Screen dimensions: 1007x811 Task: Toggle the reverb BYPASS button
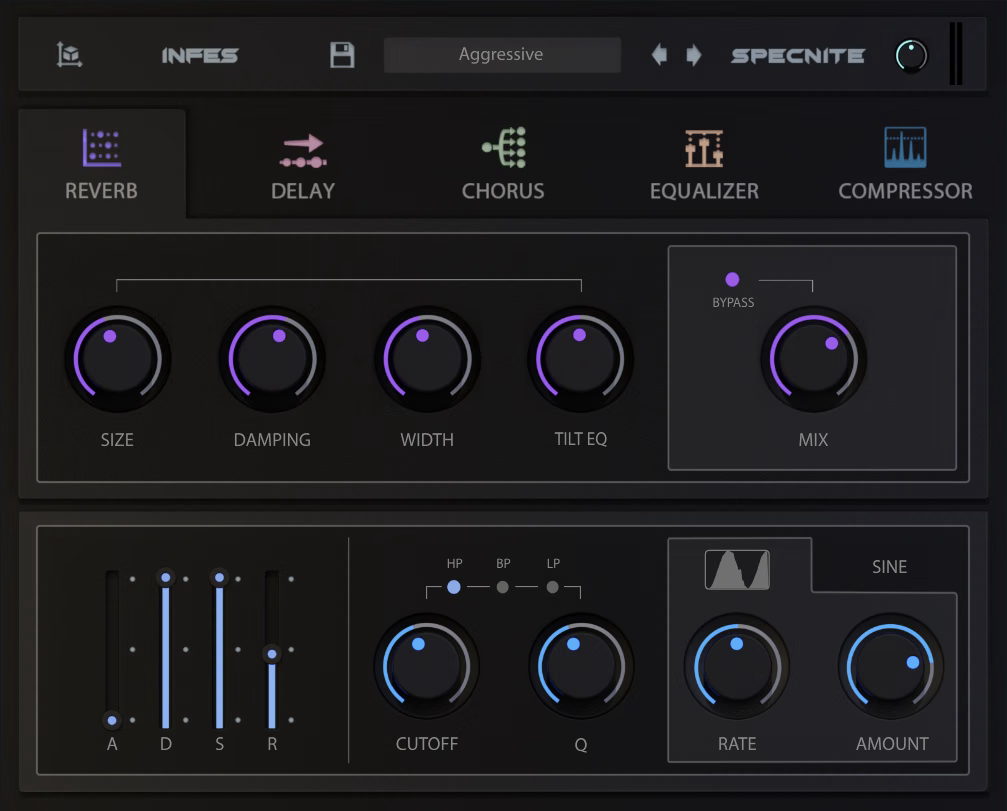click(x=732, y=279)
